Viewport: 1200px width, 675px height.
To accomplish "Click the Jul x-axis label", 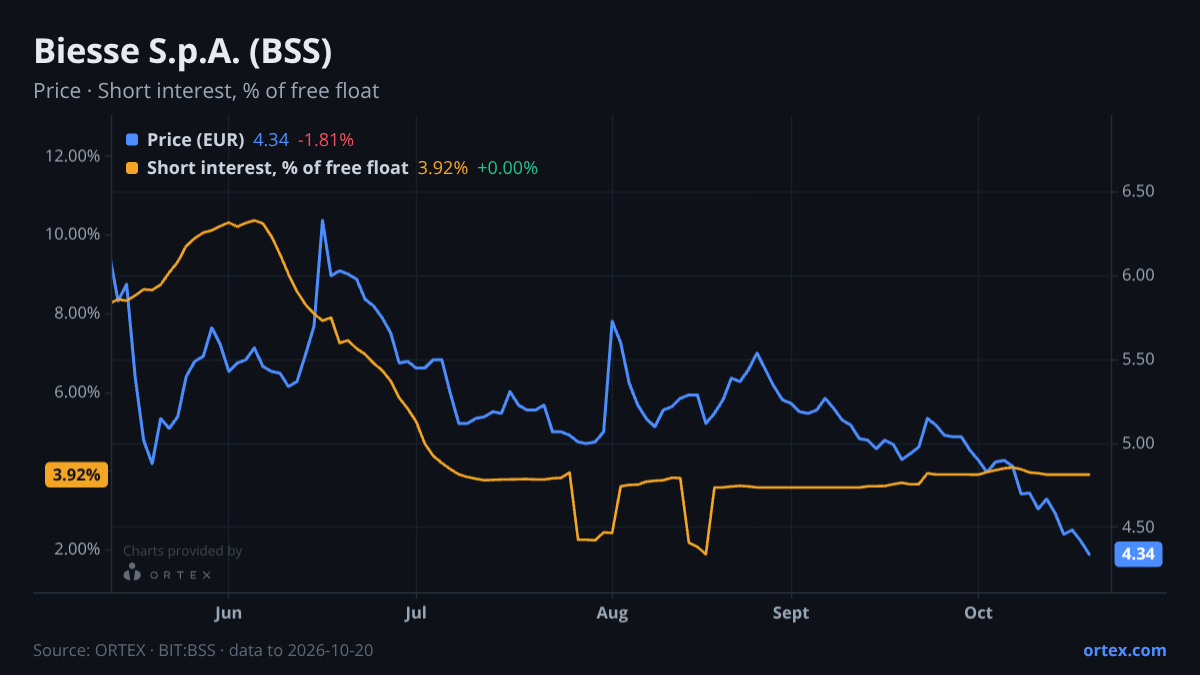I will click(416, 613).
